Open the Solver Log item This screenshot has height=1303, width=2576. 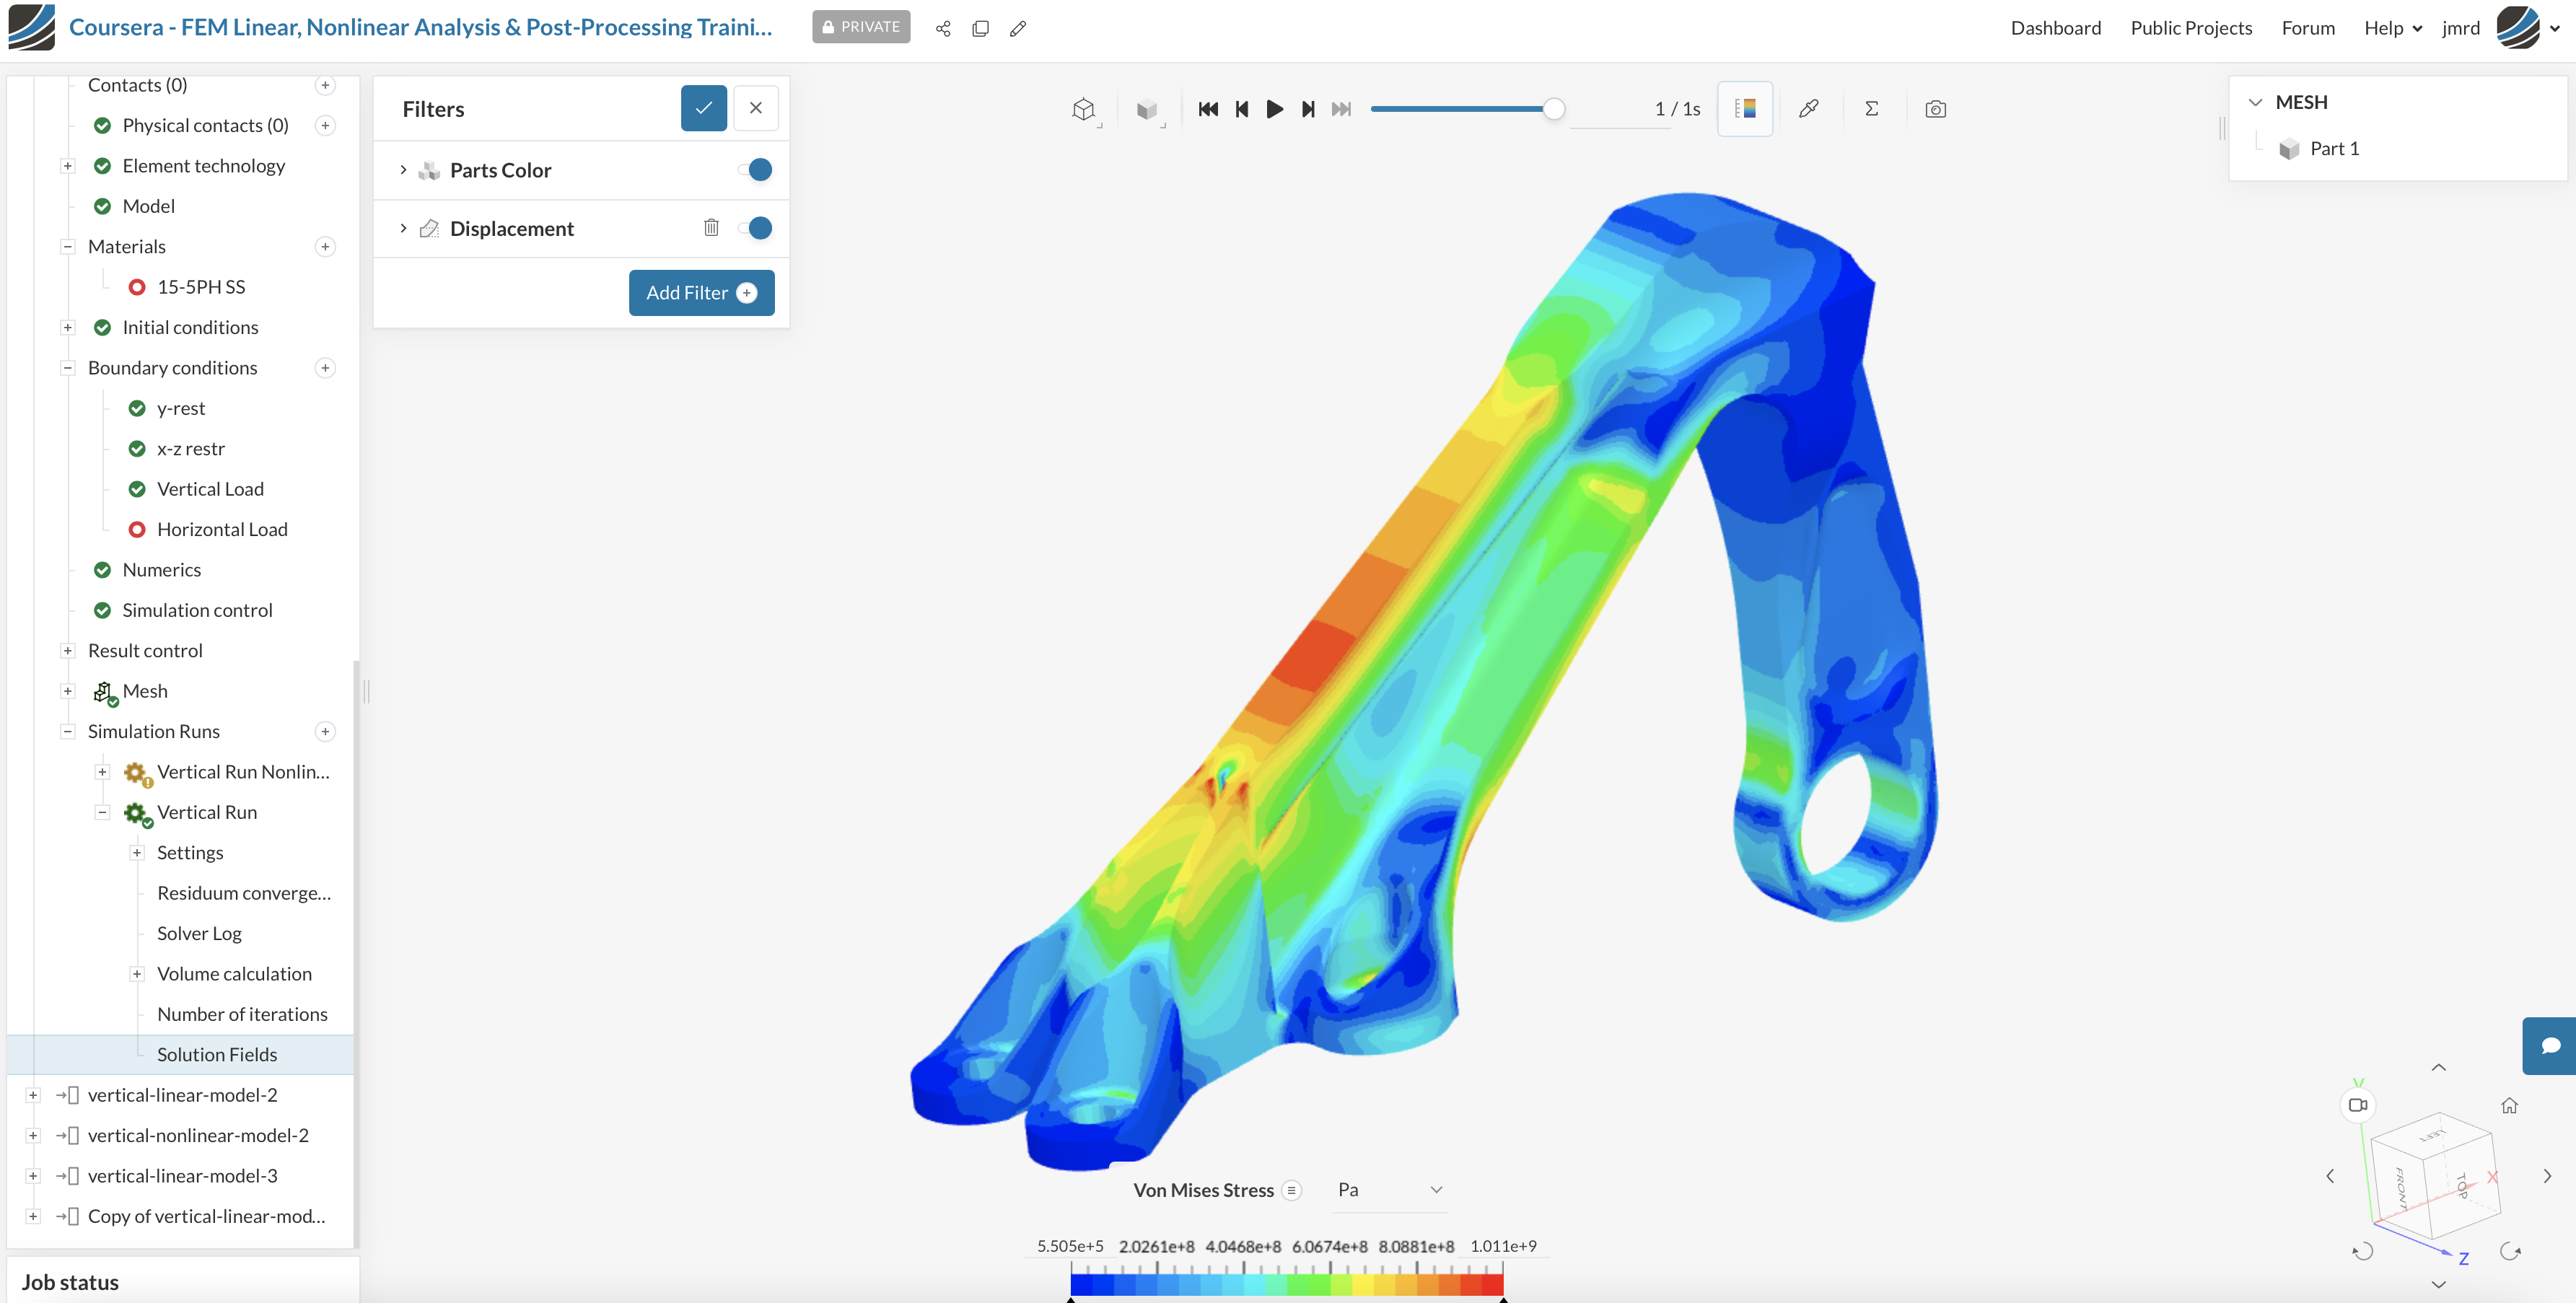[199, 933]
